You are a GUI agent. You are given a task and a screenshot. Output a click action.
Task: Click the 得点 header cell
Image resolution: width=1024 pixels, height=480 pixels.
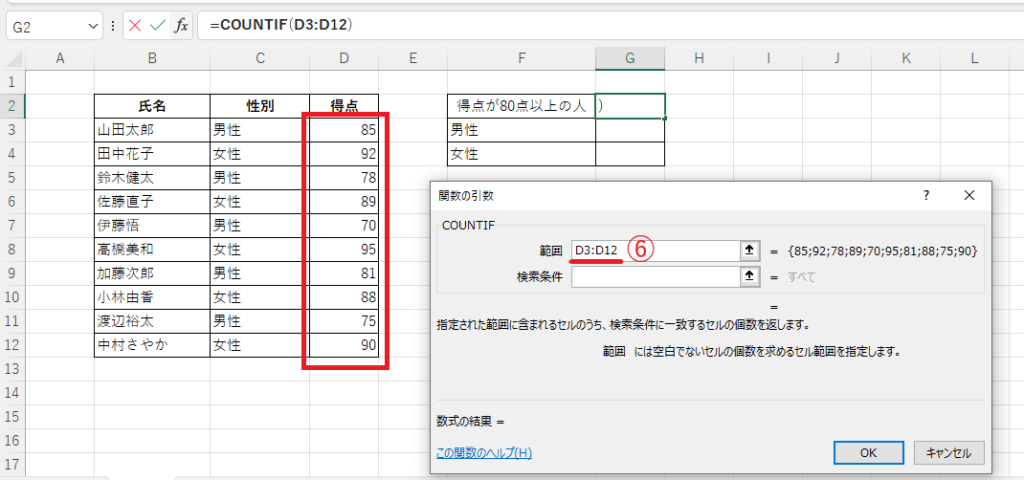344,106
